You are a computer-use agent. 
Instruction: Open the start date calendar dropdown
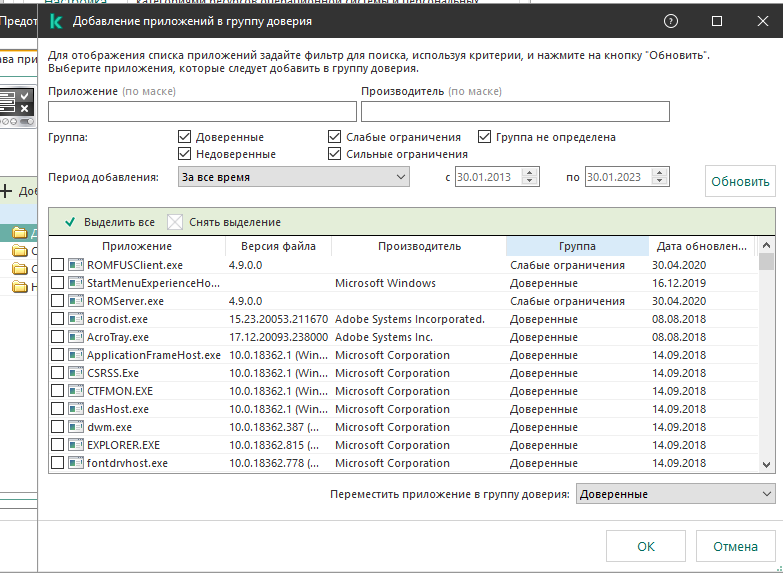coord(531,177)
